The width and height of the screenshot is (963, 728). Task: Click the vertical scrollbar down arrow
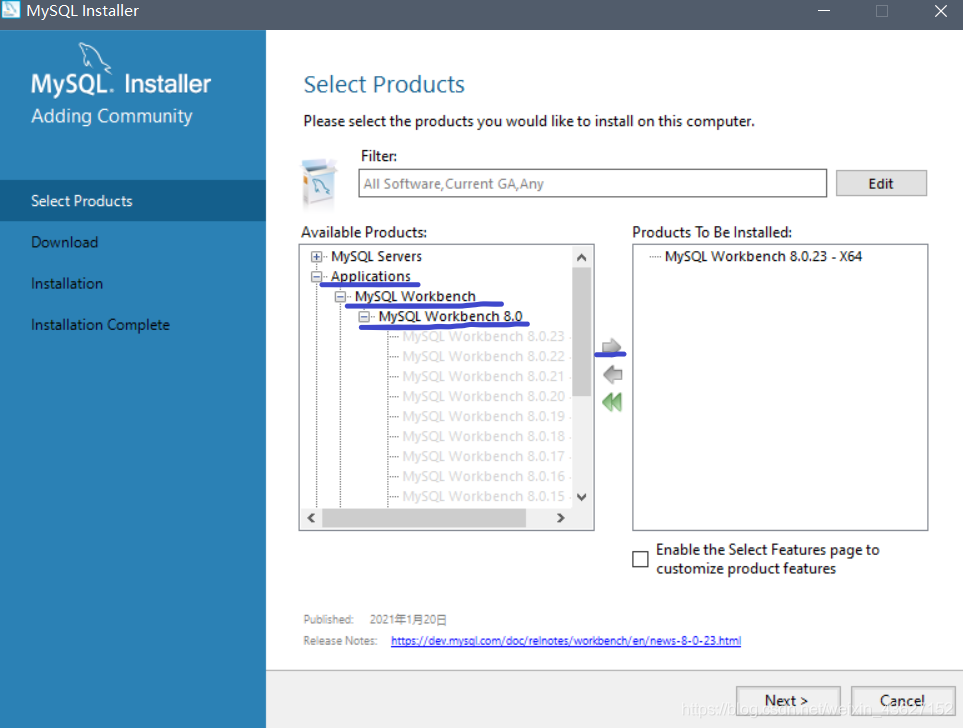tap(582, 497)
